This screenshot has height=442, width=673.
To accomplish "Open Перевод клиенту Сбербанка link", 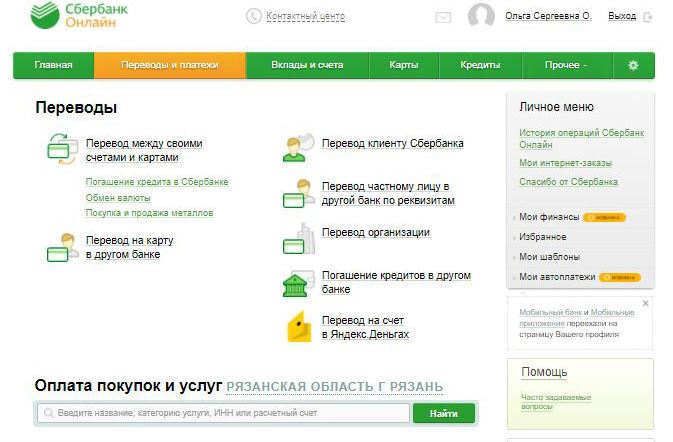I will [393, 143].
